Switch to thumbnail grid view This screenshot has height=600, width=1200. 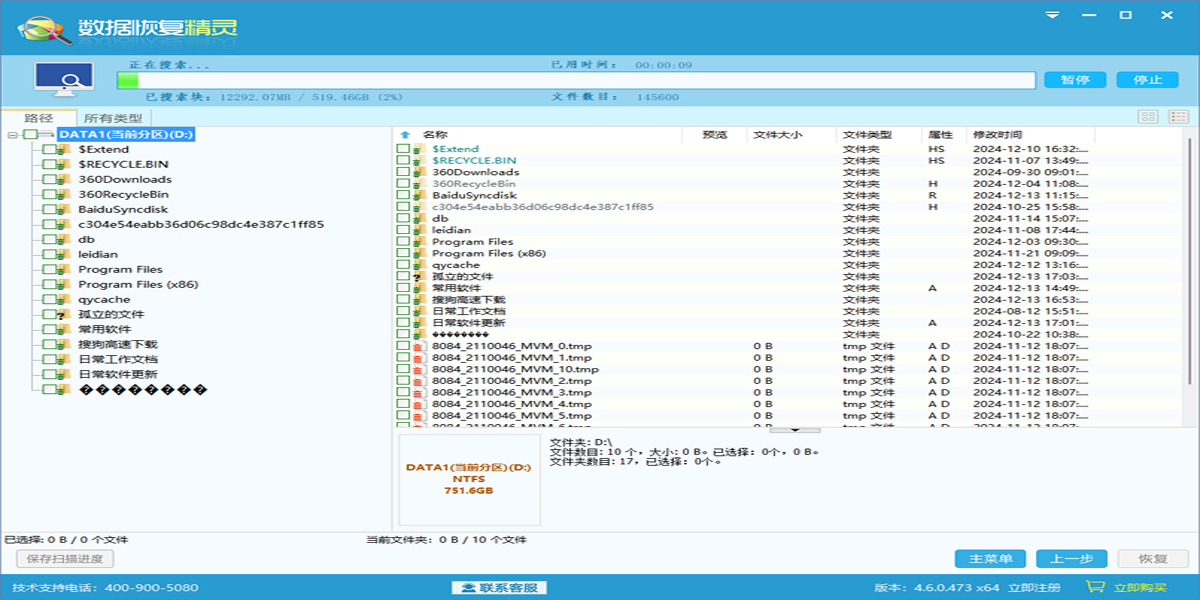[1148, 118]
